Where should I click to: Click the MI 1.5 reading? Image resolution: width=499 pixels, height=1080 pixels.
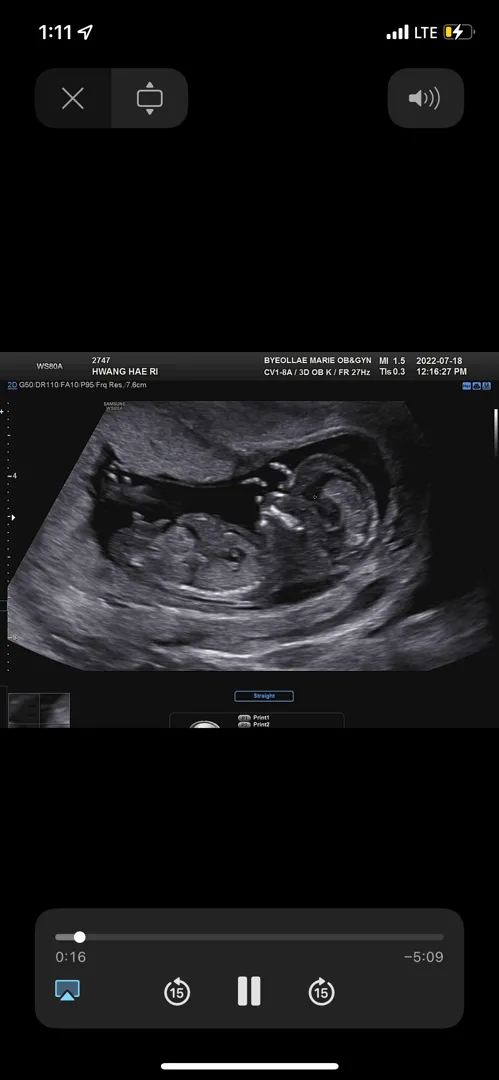point(392,360)
